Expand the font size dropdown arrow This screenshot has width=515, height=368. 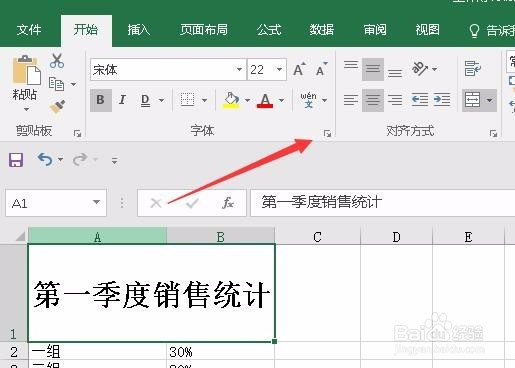click(279, 69)
